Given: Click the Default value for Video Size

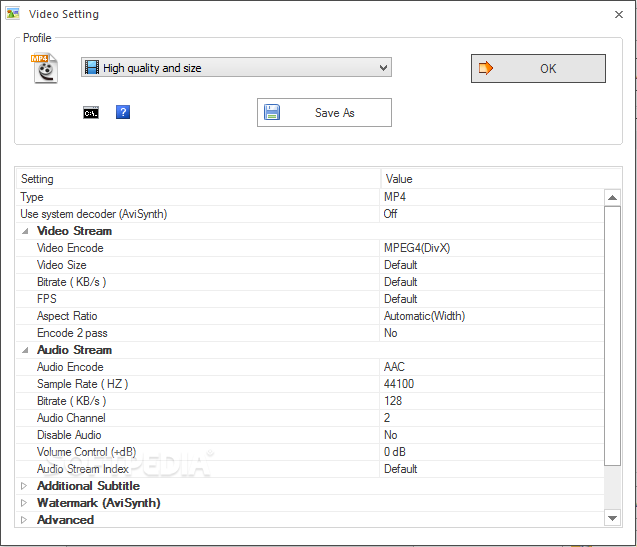Looking at the screenshot, I should (401, 265).
